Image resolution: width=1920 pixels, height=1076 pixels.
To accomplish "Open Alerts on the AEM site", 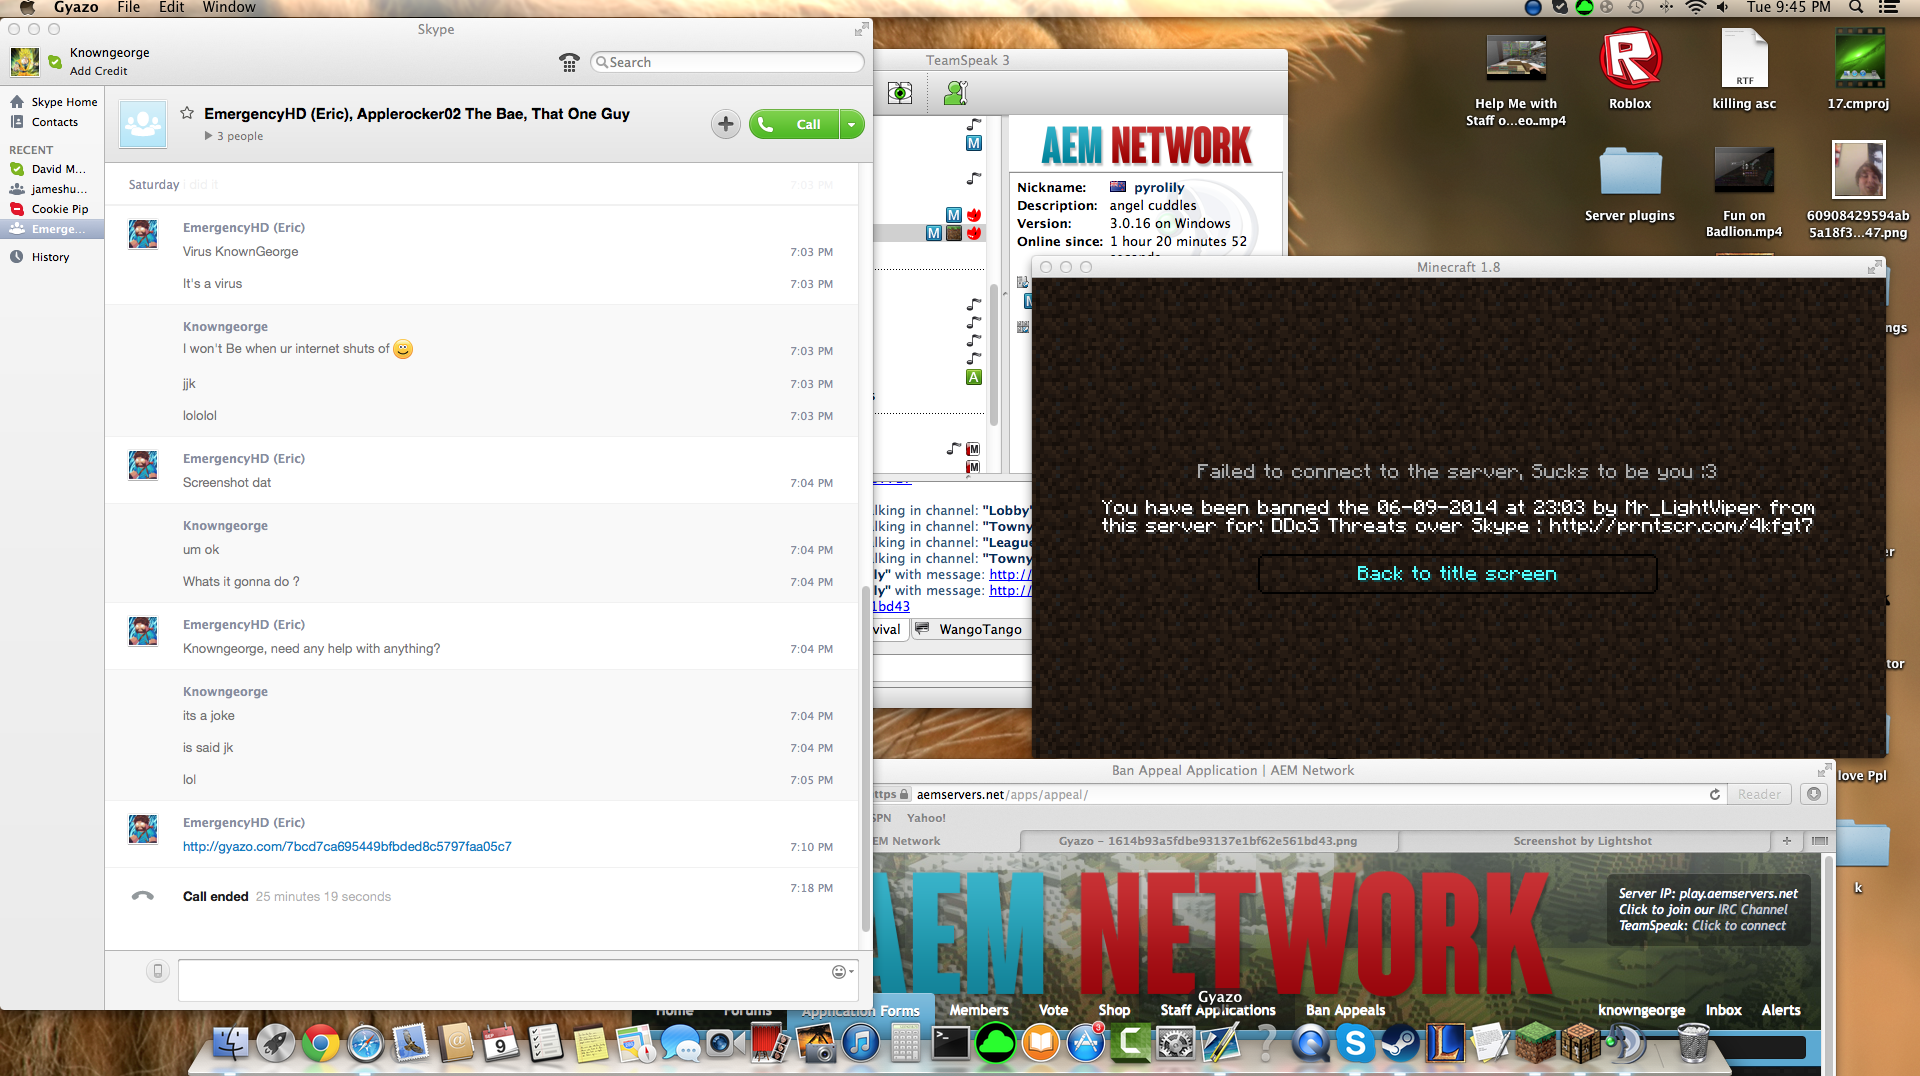I will pyautogui.click(x=1781, y=1010).
